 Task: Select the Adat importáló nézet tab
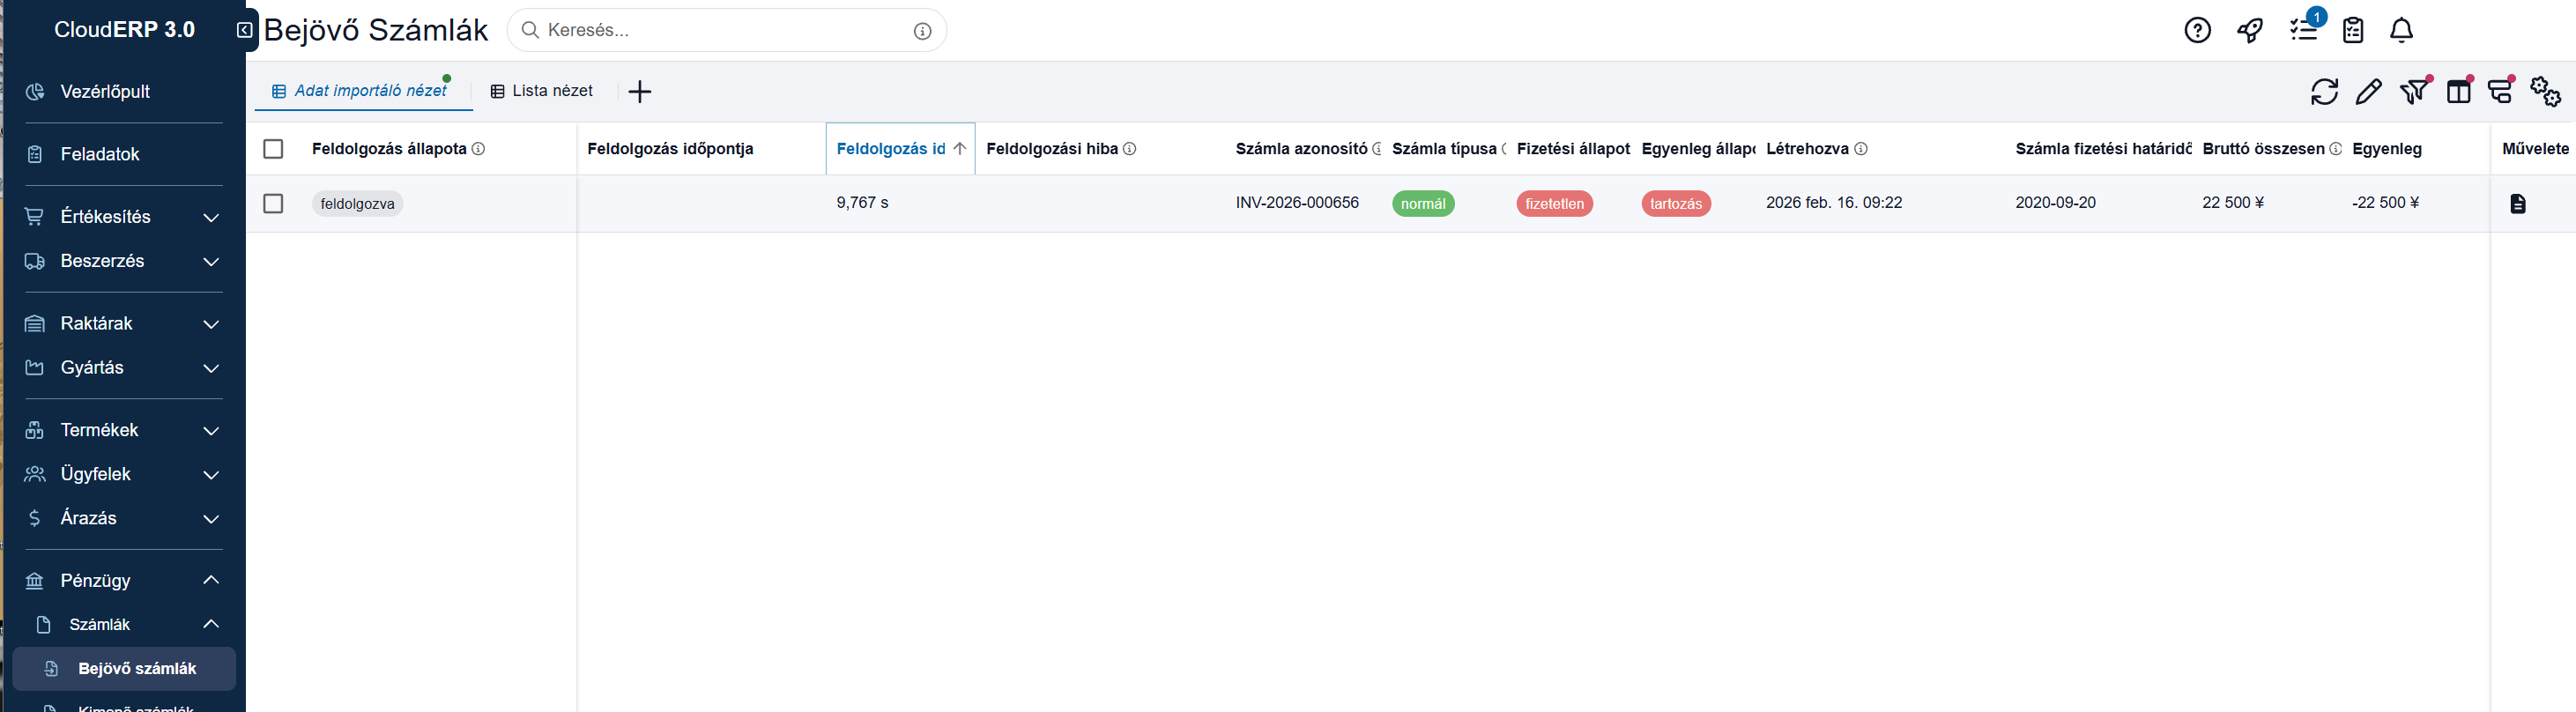point(360,91)
